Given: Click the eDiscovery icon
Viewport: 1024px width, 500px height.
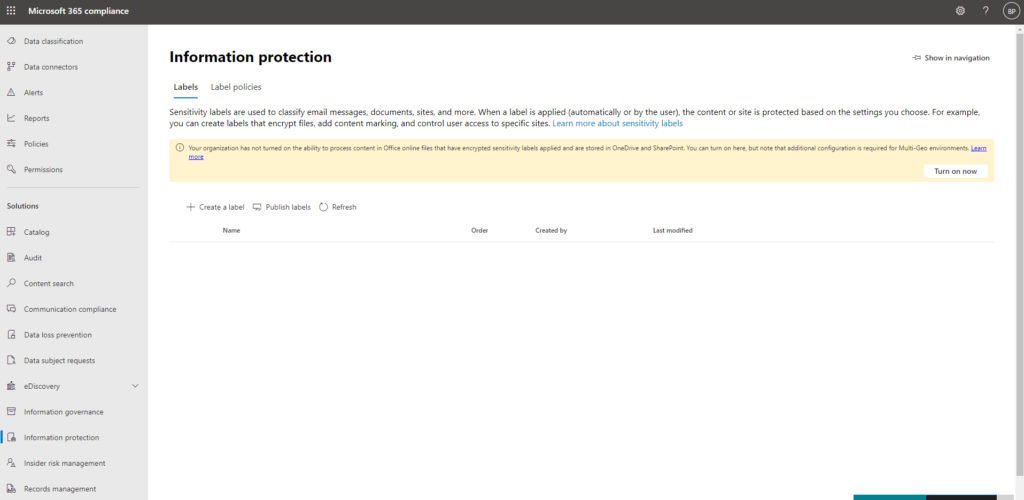Looking at the screenshot, I should pyautogui.click(x=10, y=386).
